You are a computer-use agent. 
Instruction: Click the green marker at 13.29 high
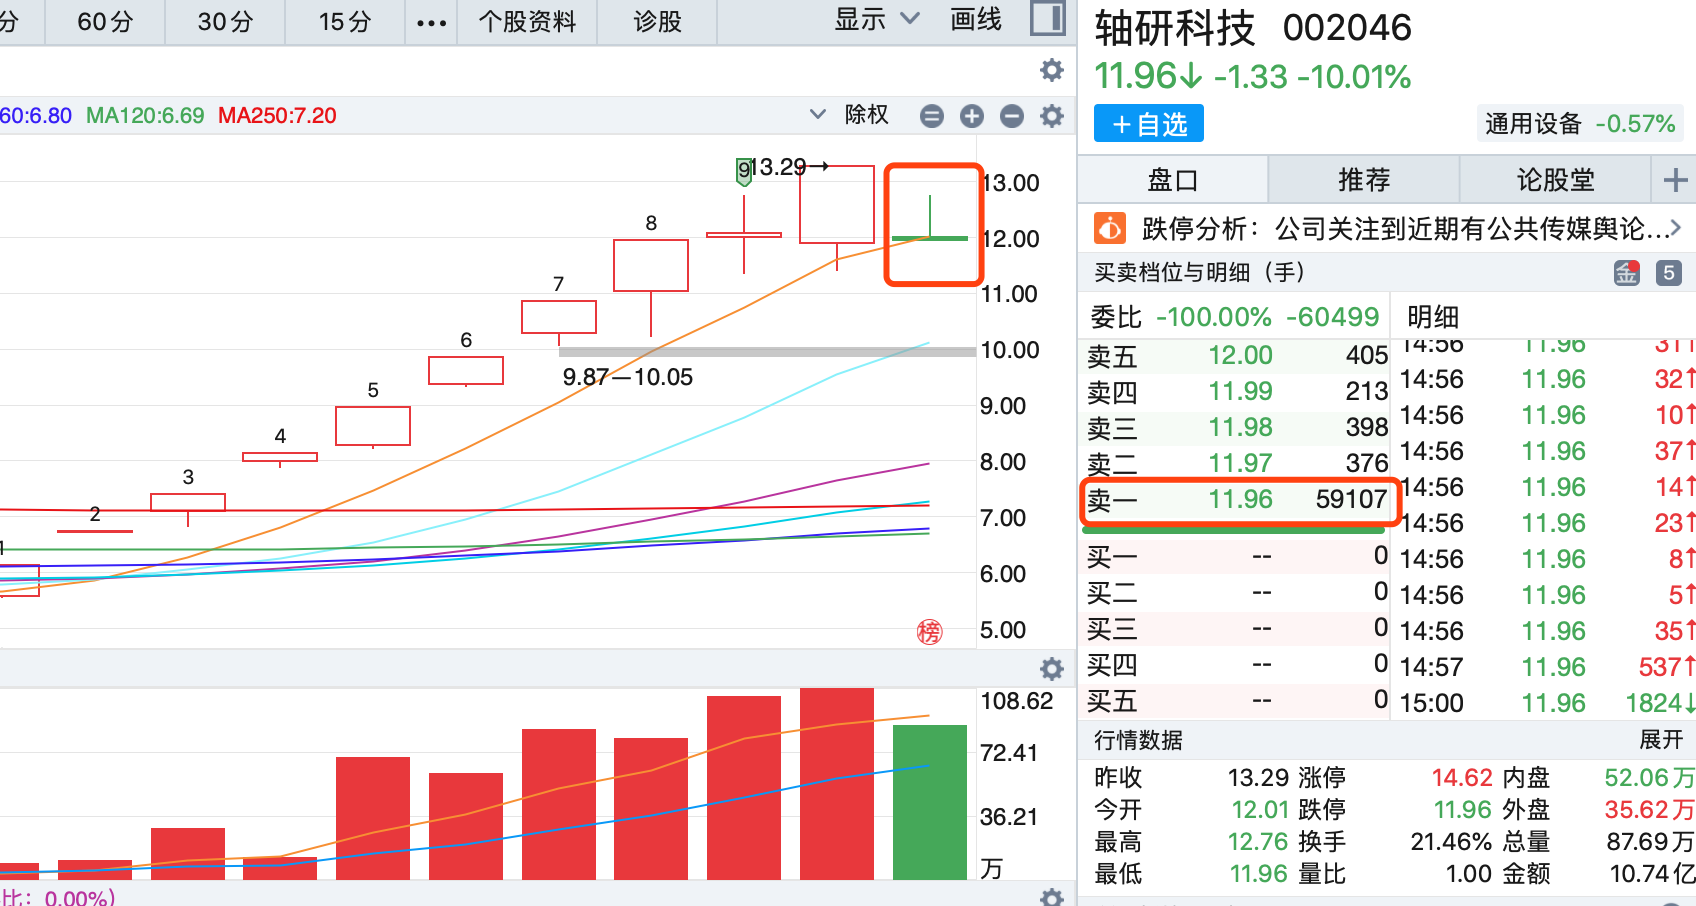(744, 171)
